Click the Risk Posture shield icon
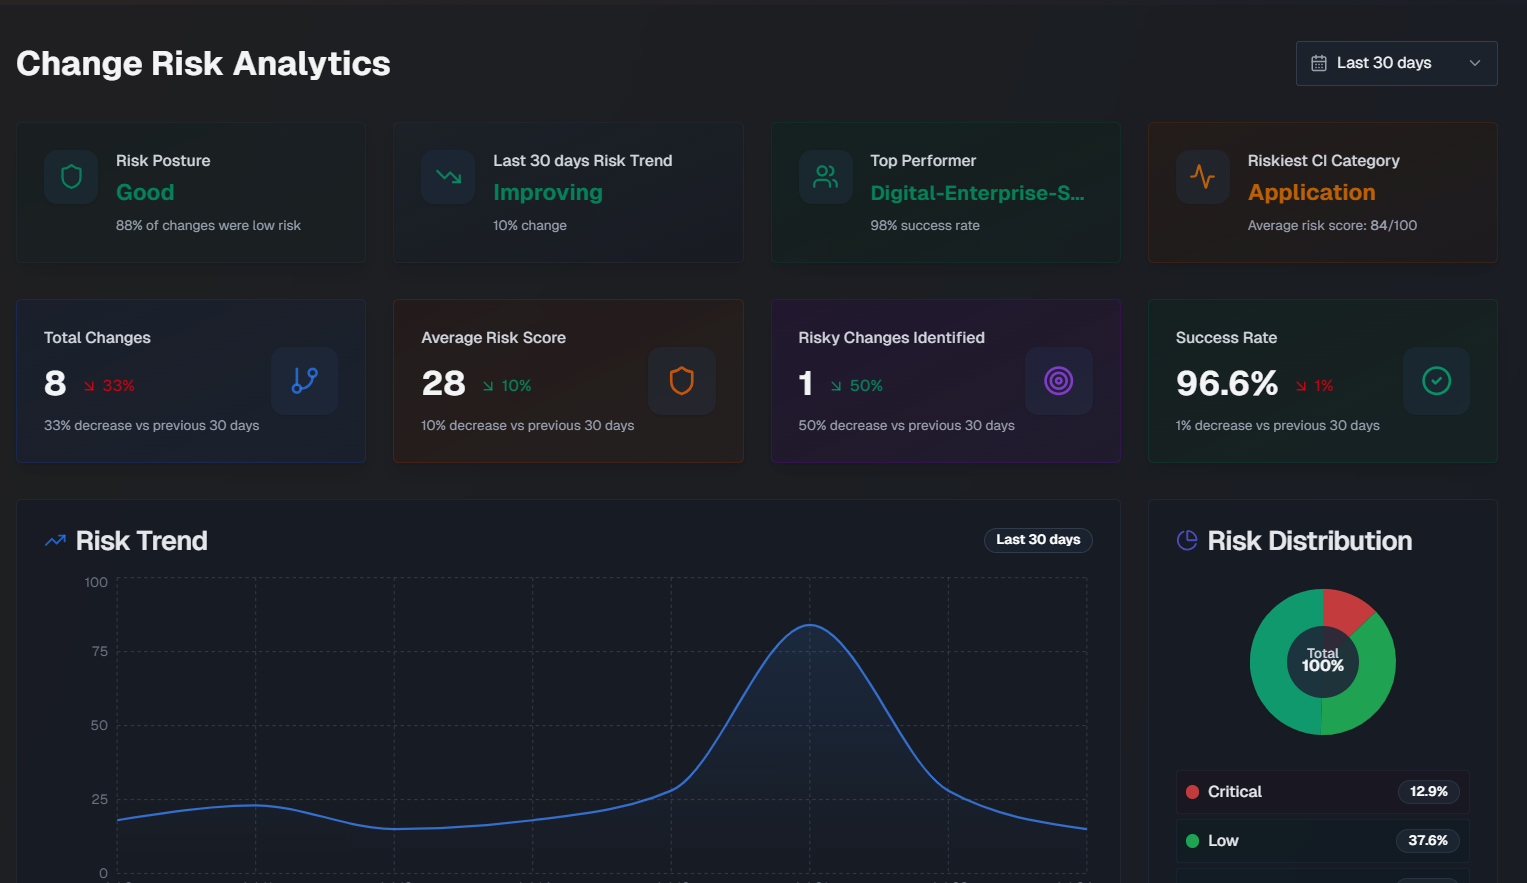This screenshot has height=883, width=1527. click(70, 176)
